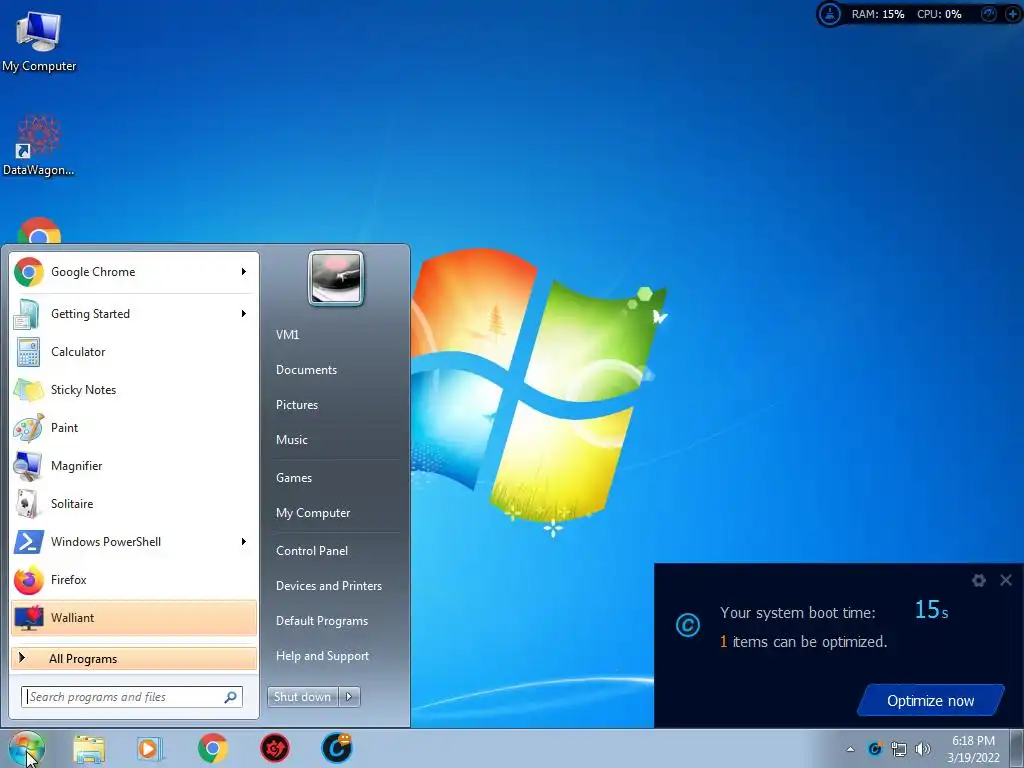Open Games from Start menu
1024x768 pixels.
point(294,478)
